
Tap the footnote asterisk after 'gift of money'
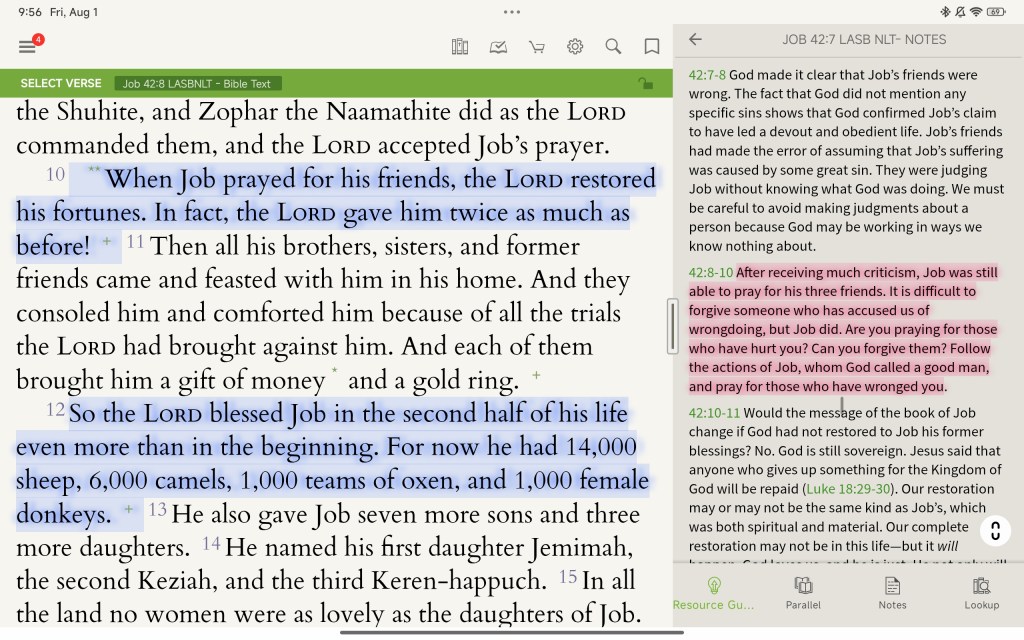click(334, 372)
